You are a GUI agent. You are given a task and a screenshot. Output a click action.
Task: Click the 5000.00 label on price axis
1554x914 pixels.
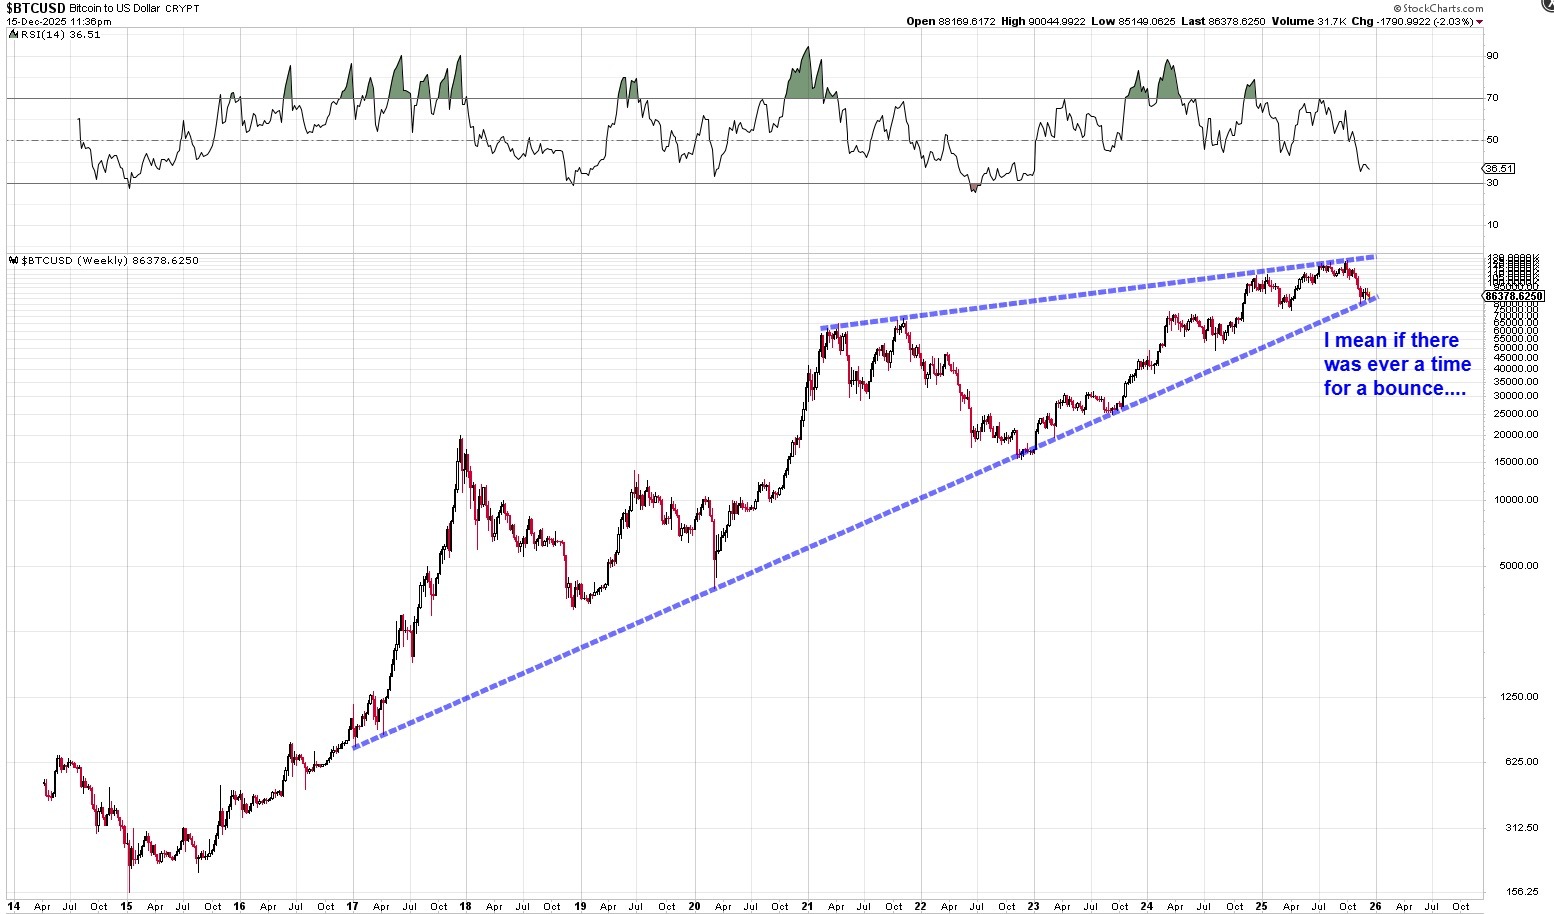pos(1517,566)
